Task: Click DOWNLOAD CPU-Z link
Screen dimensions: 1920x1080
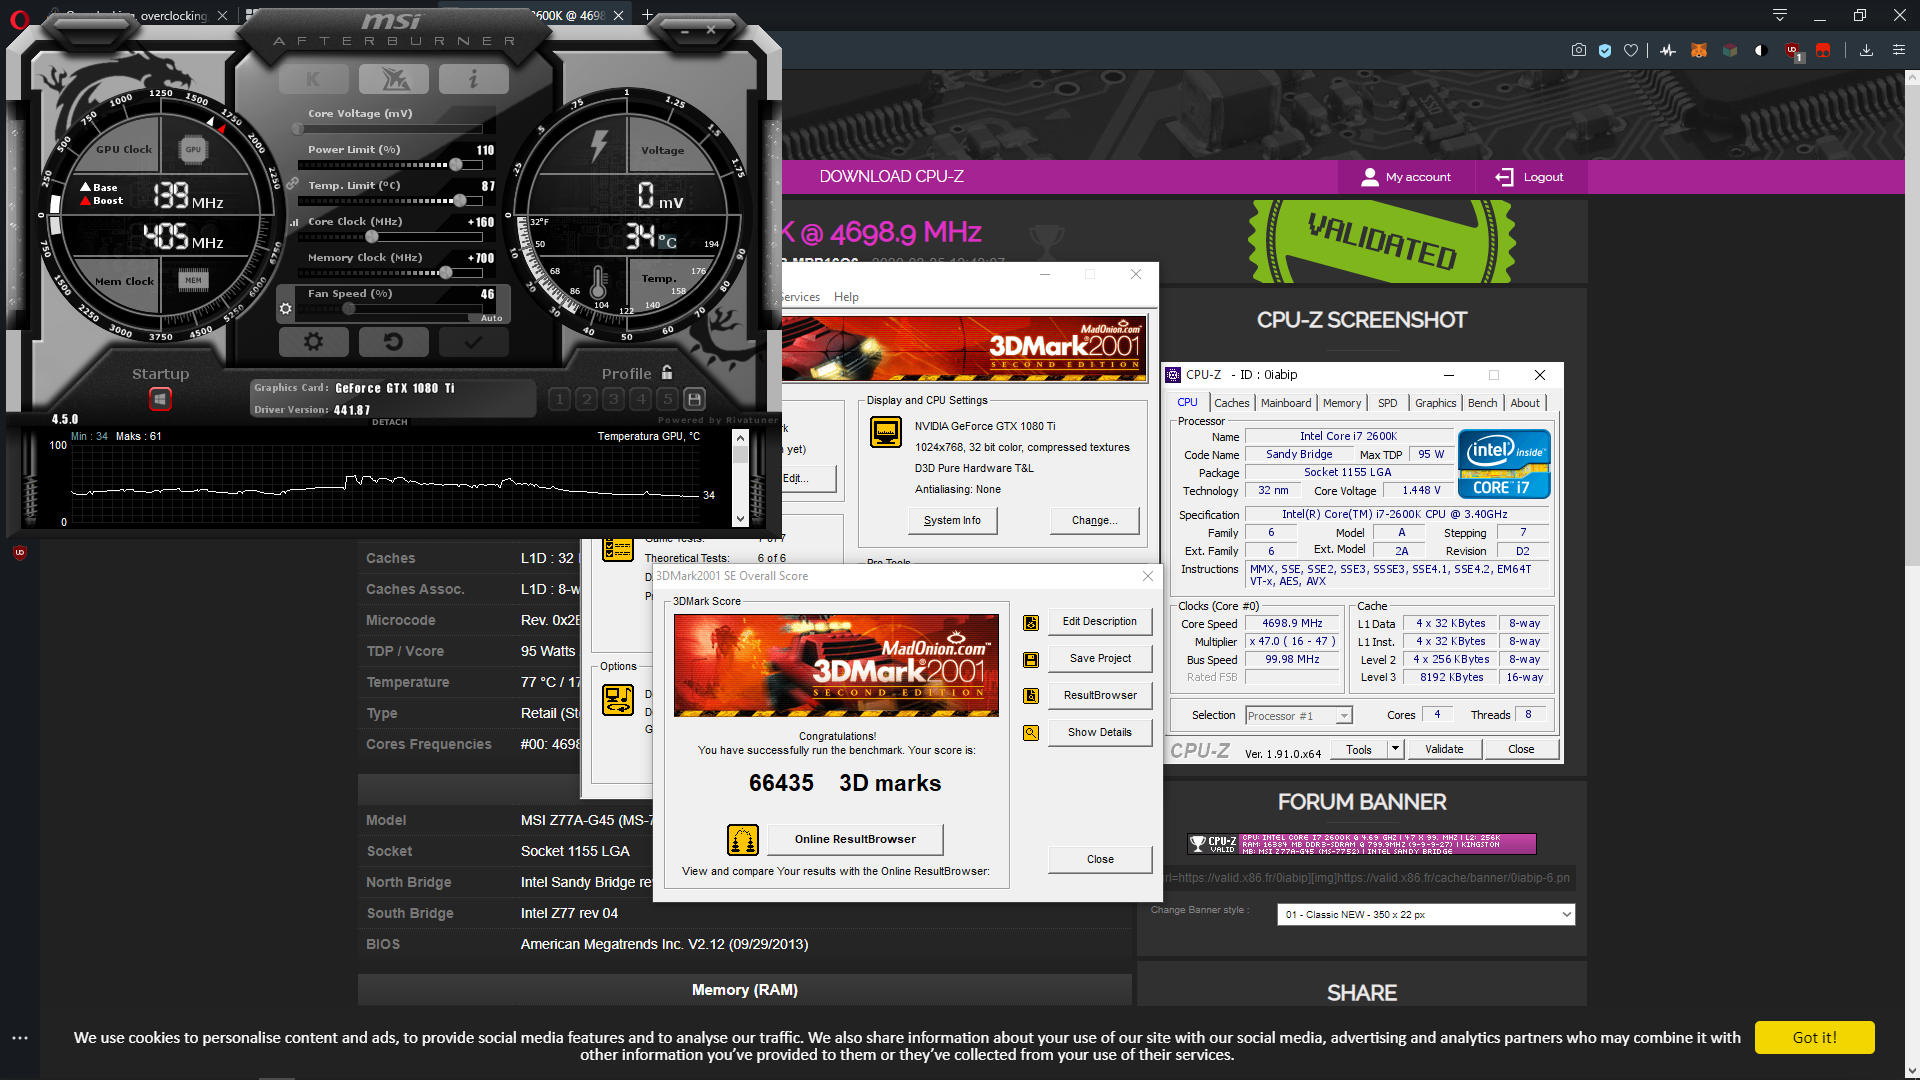Action: point(891,177)
